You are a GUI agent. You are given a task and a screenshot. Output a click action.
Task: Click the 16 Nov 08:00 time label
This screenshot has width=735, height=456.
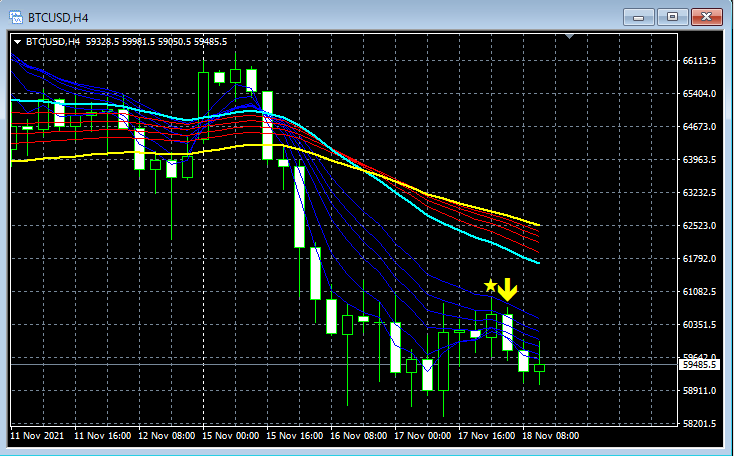point(359,436)
